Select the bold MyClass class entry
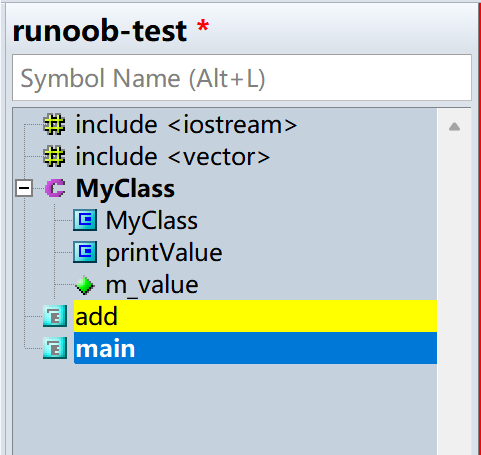Image resolution: width=481 pixels, height=455 pixels. [x=125, y=189]
